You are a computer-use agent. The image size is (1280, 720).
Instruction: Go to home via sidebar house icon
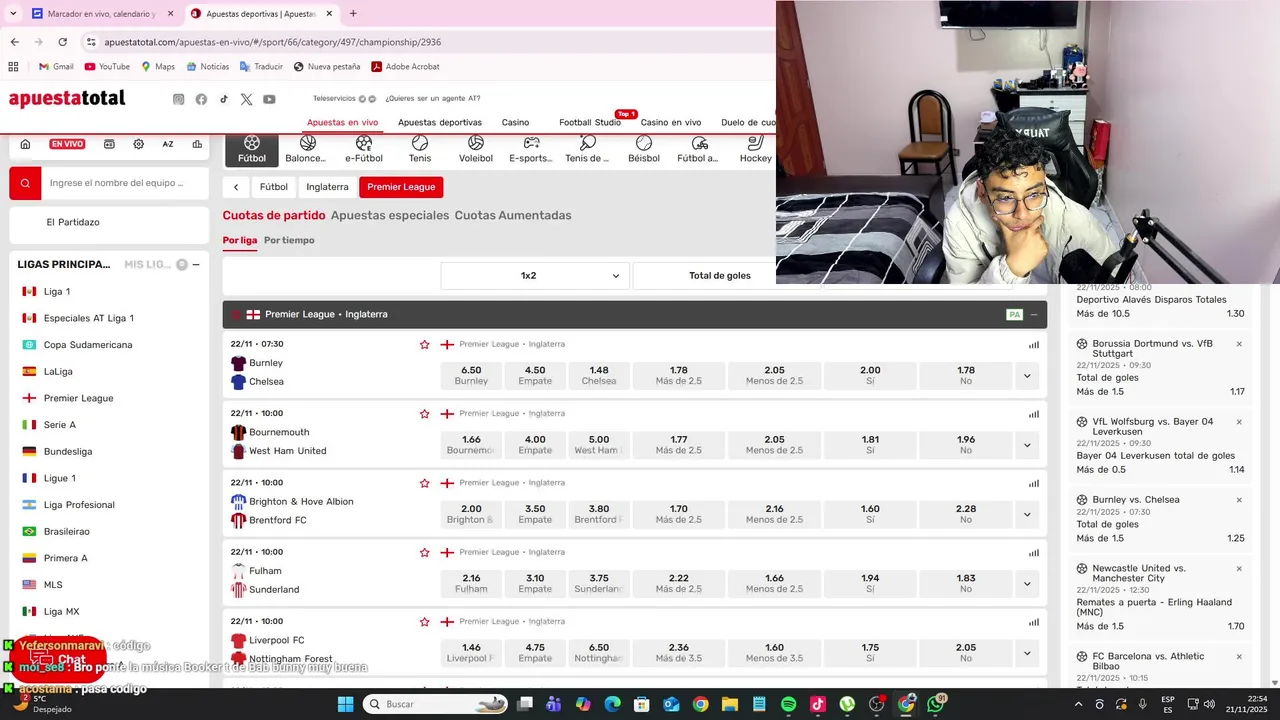(25, 144)
